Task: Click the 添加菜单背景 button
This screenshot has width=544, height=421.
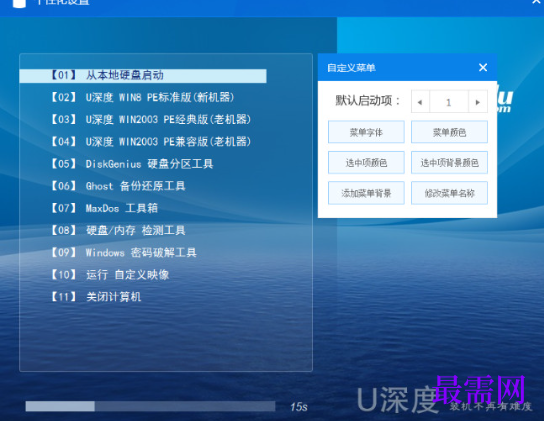Action: pyautogui.click(x=366, y=193)
